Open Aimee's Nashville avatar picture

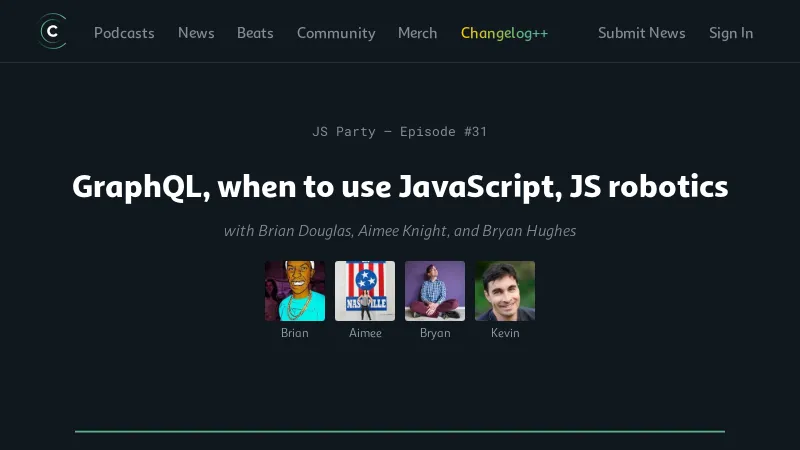tap(365, 291)
